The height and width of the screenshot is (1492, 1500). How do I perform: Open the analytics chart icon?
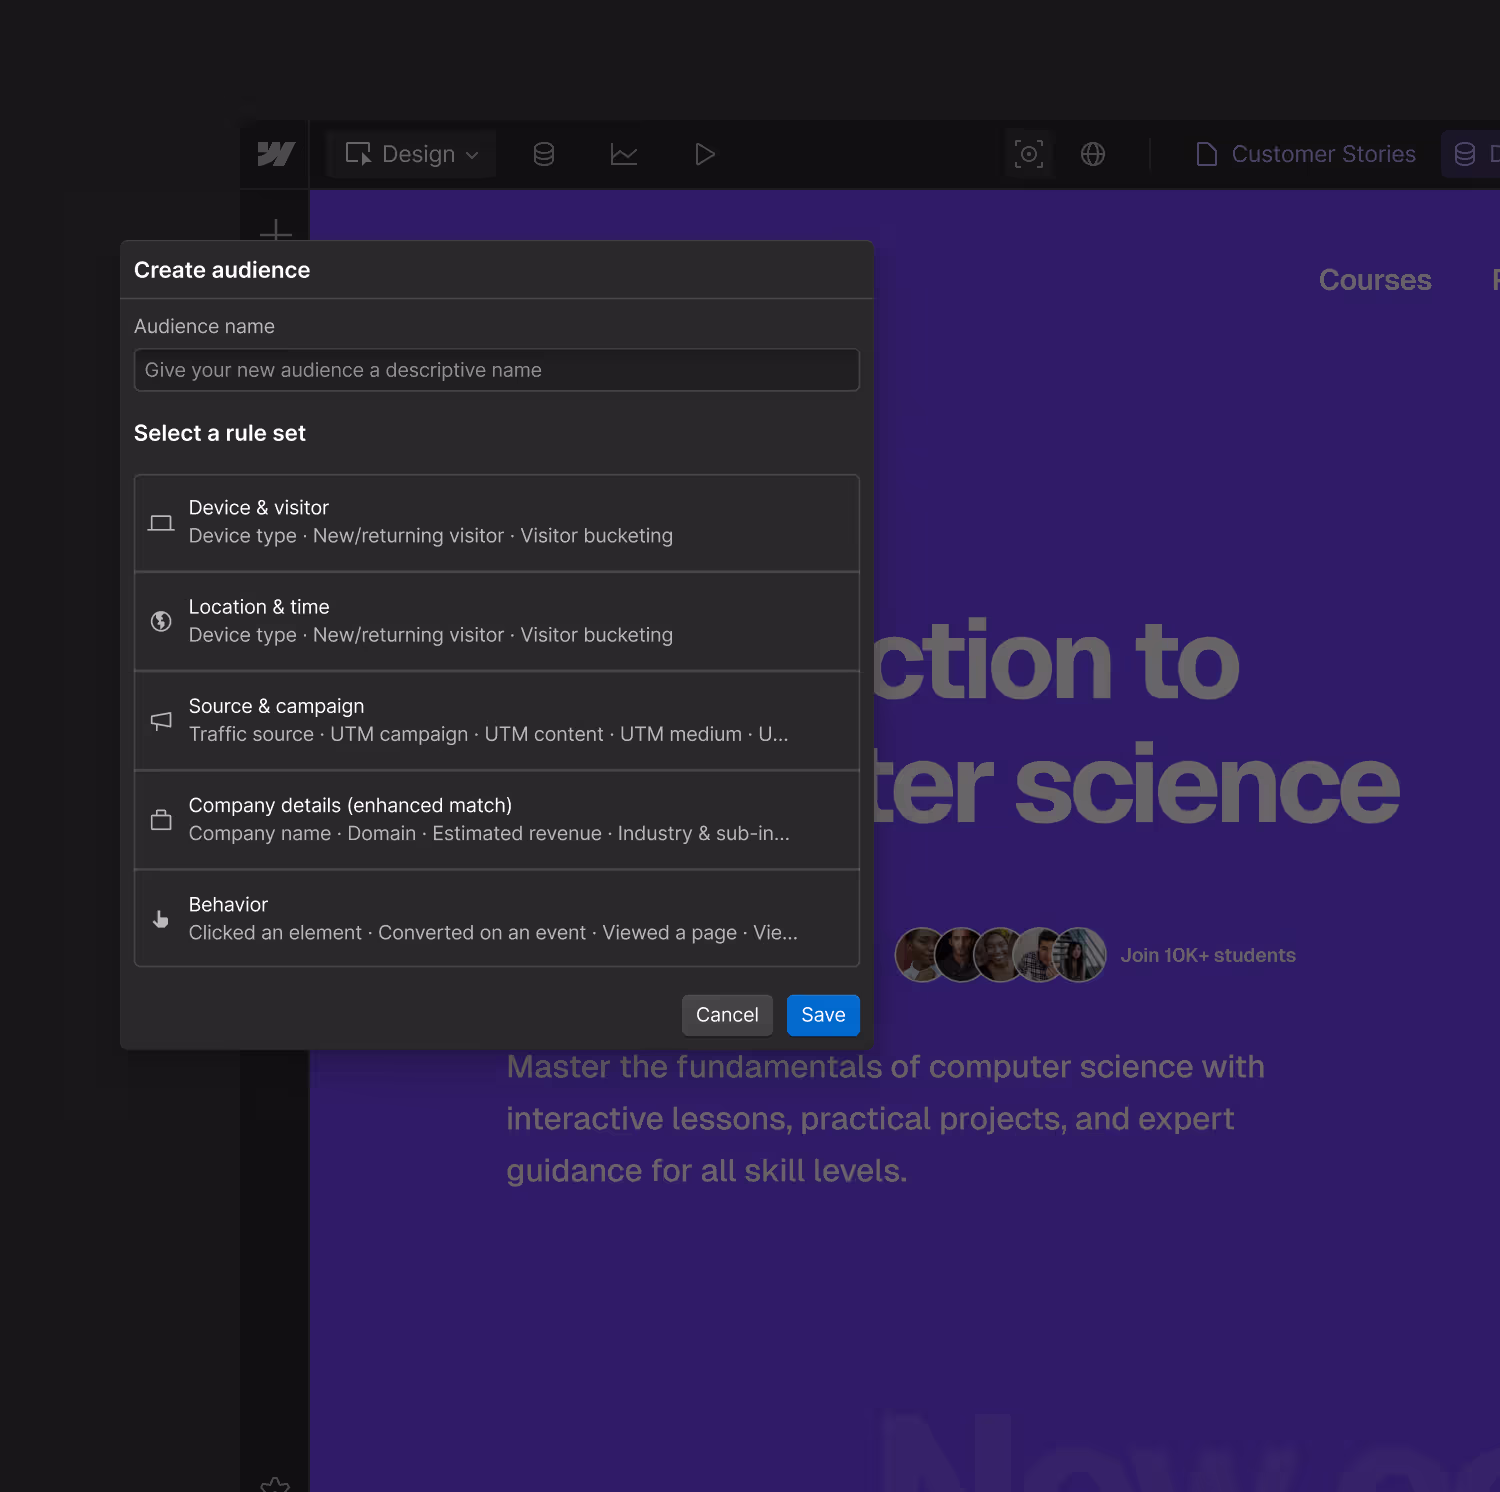click(x=624, y=154)
